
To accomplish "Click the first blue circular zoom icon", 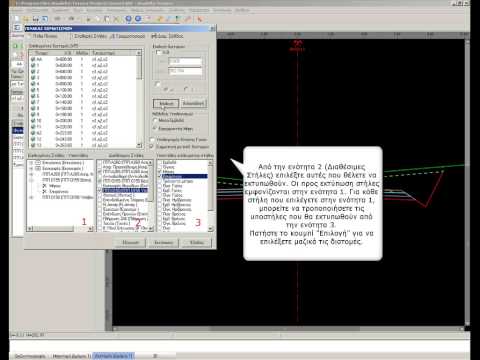I will tap(128, 19).
